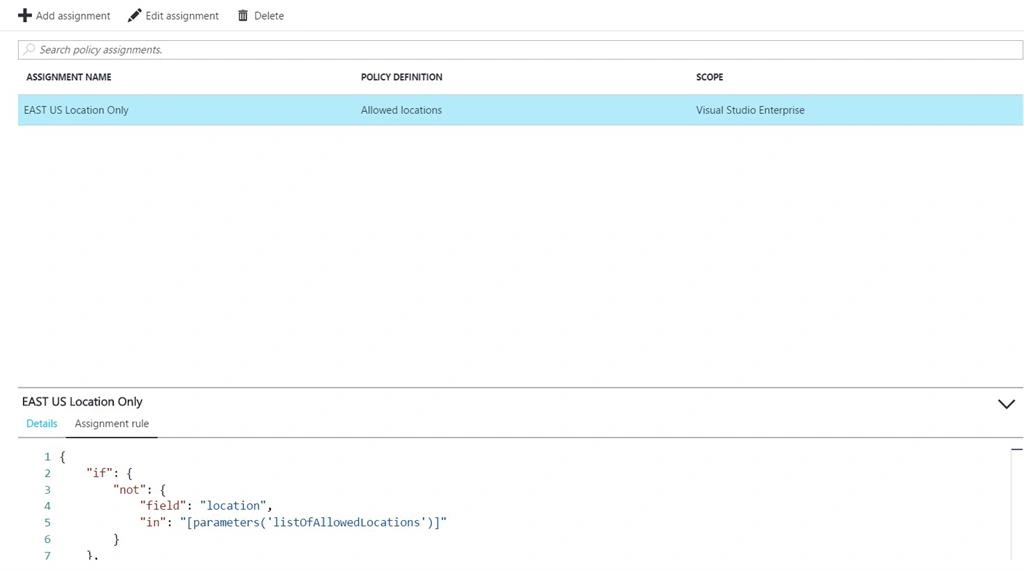The width and height of the screenshot is (1024, 570).
Task: Click the Allowed locations policy definition cell
Action: coord(401,110)
